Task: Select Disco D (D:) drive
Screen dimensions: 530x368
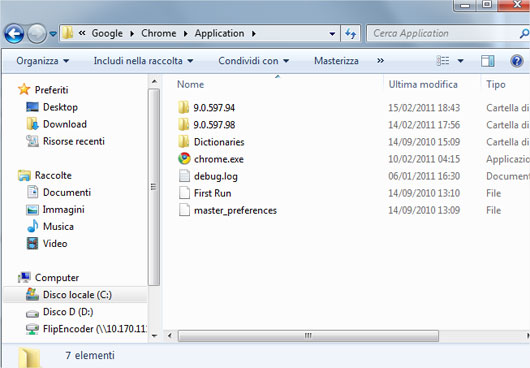Action: click(59, 312)
